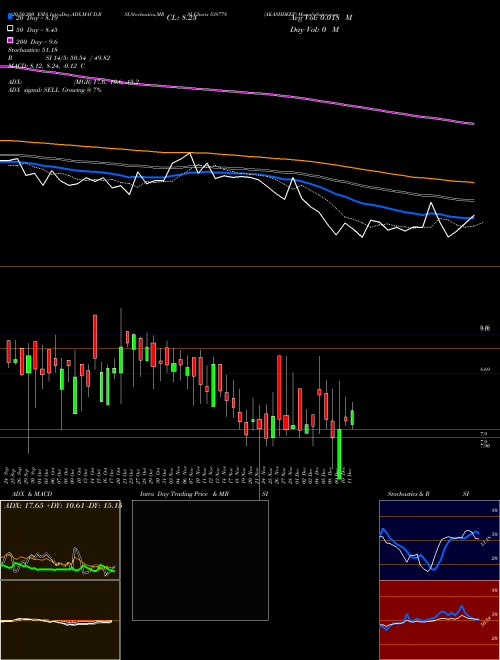Open the red RSI mini chart

coord(439,620)
